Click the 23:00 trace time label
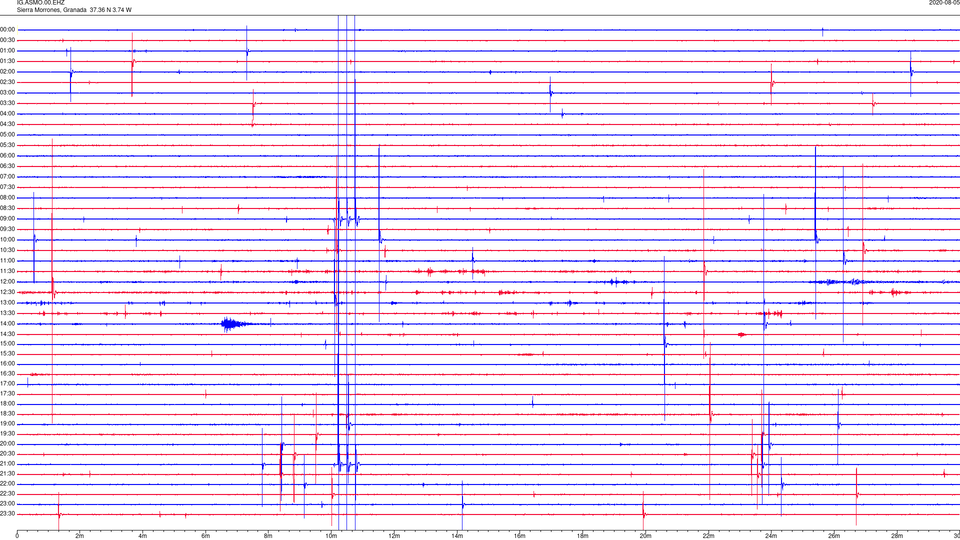The width and height of the screenshot is (960, 540). [8, 504]
